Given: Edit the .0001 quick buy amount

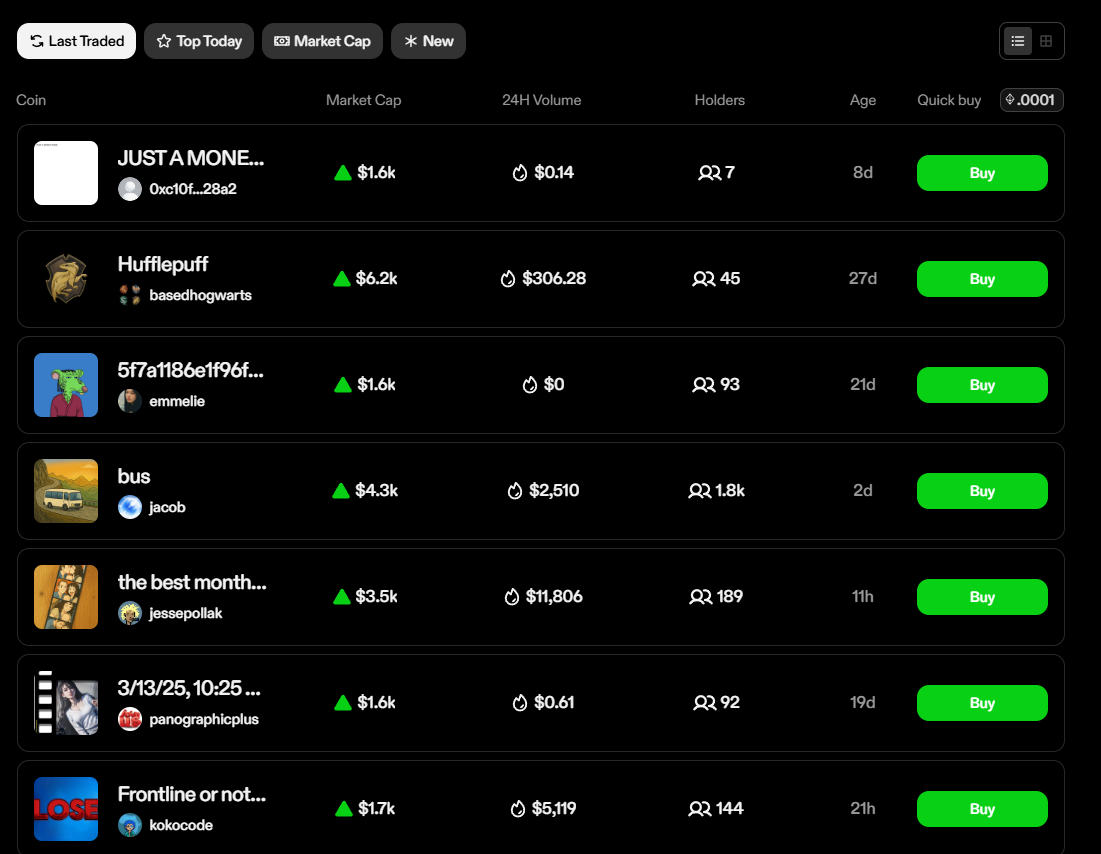Looking at the screenshot, I should click(x=1037, y=100).
